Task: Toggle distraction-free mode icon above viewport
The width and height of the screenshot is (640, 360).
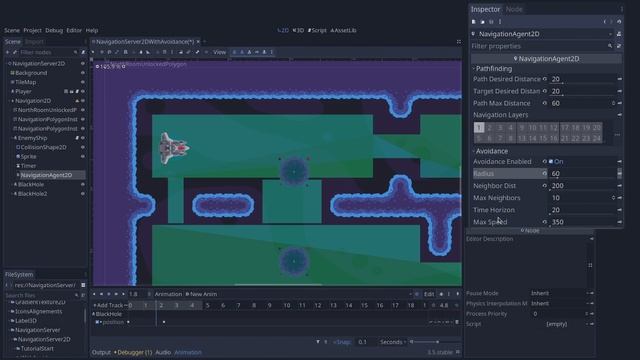Action: pos(459,42)
